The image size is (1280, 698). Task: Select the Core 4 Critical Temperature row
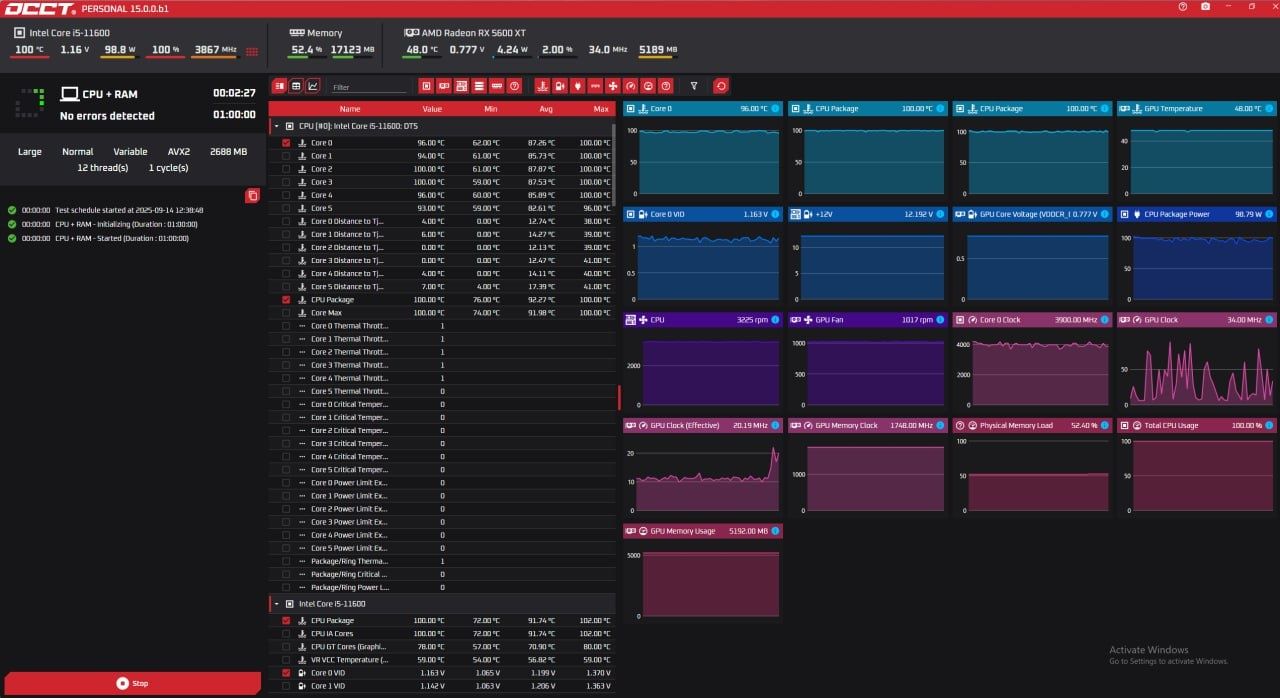442,457
